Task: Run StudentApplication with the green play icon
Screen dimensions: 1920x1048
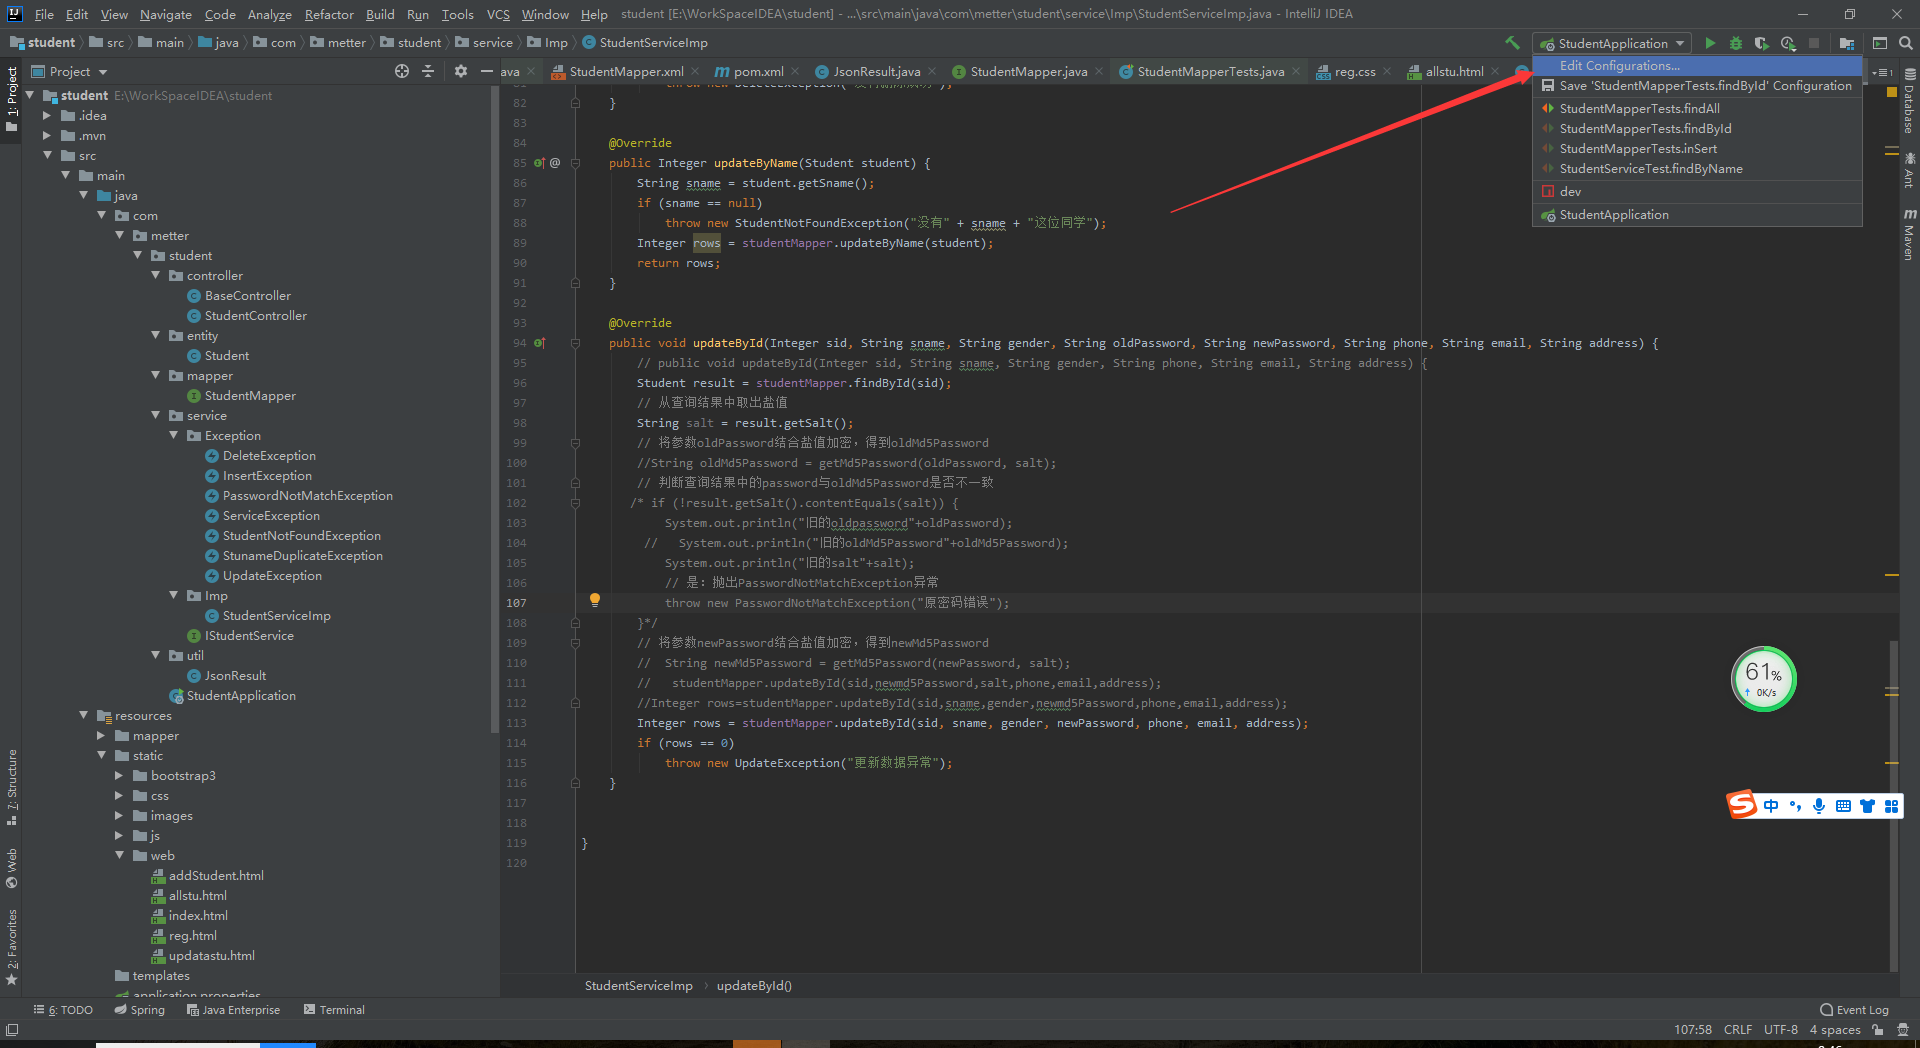Action: [1710, 43]
